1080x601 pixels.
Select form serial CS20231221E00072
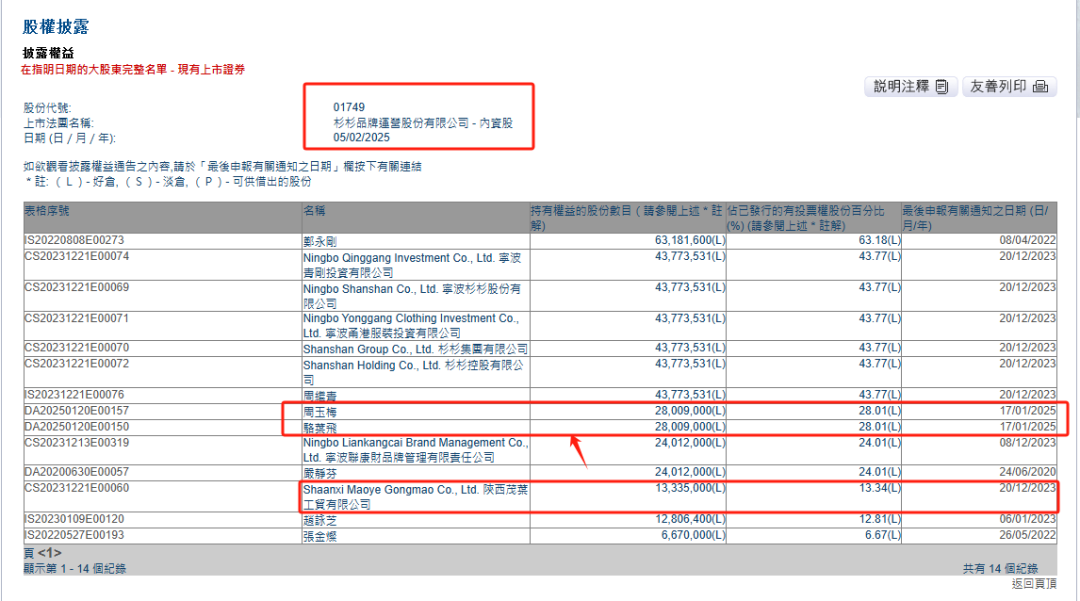click(x=76, y=363)
